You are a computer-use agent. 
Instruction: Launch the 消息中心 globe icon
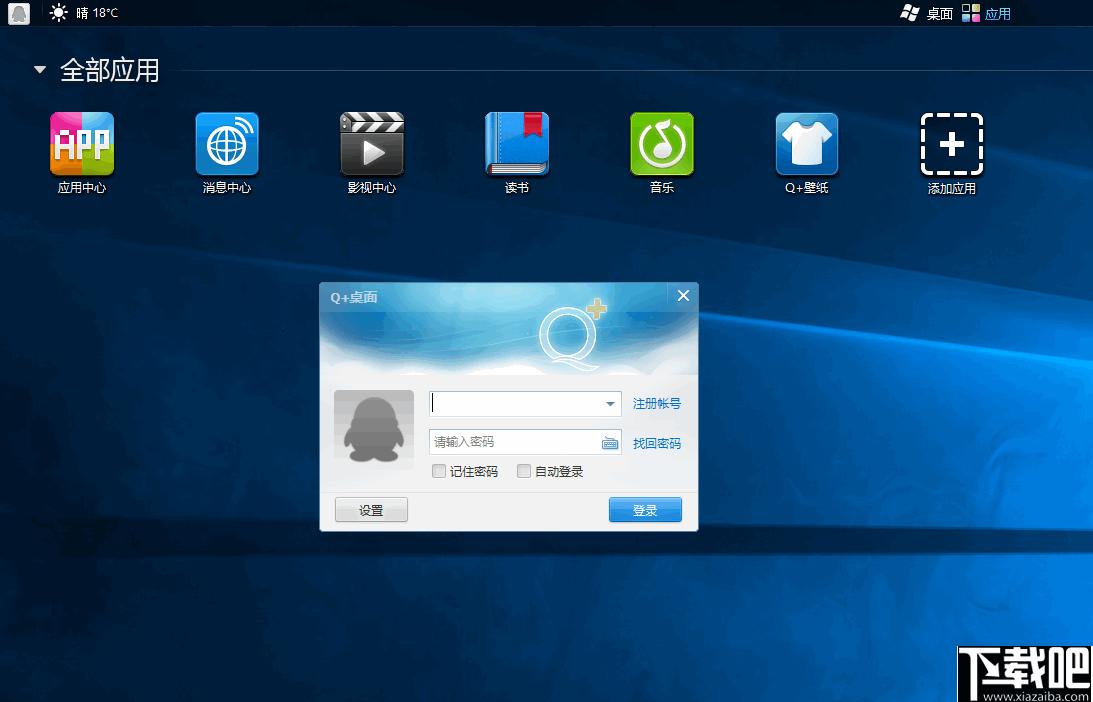[x=227, y=144]
